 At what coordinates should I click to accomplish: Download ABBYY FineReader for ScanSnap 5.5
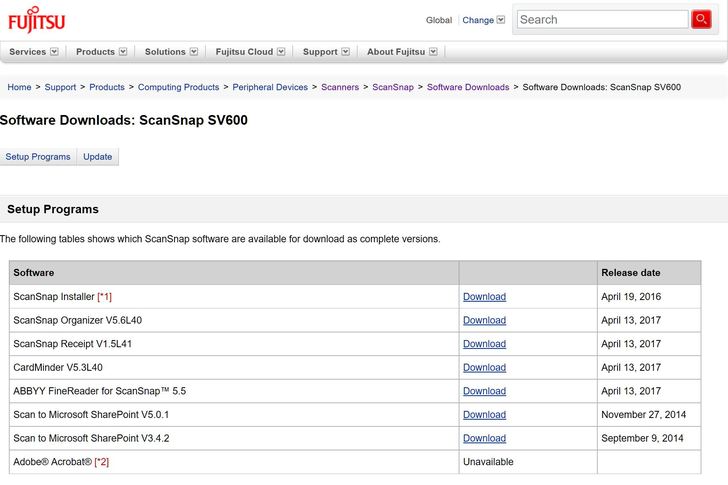coord(484,391)
